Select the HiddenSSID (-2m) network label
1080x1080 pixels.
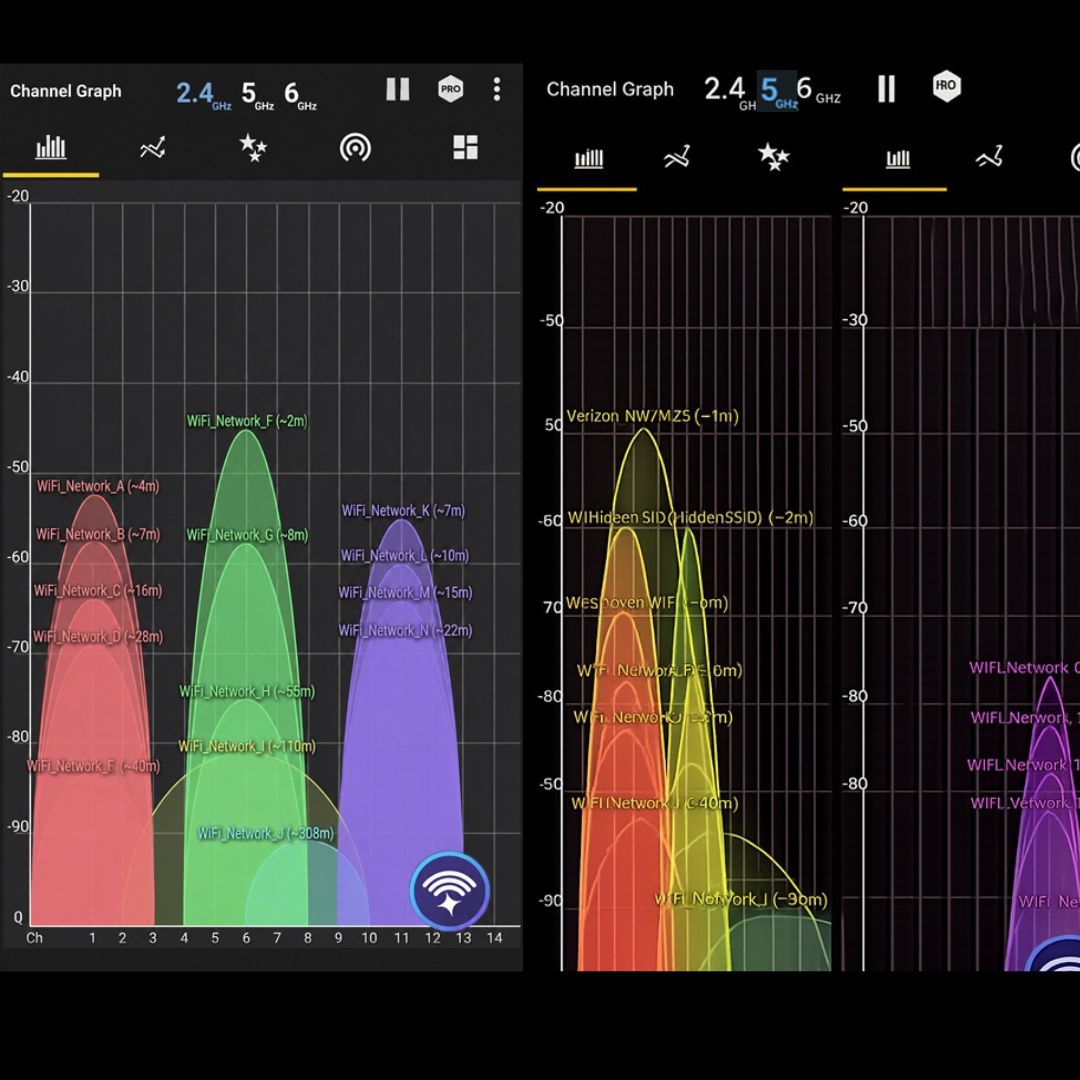click(x=690, y=518)
